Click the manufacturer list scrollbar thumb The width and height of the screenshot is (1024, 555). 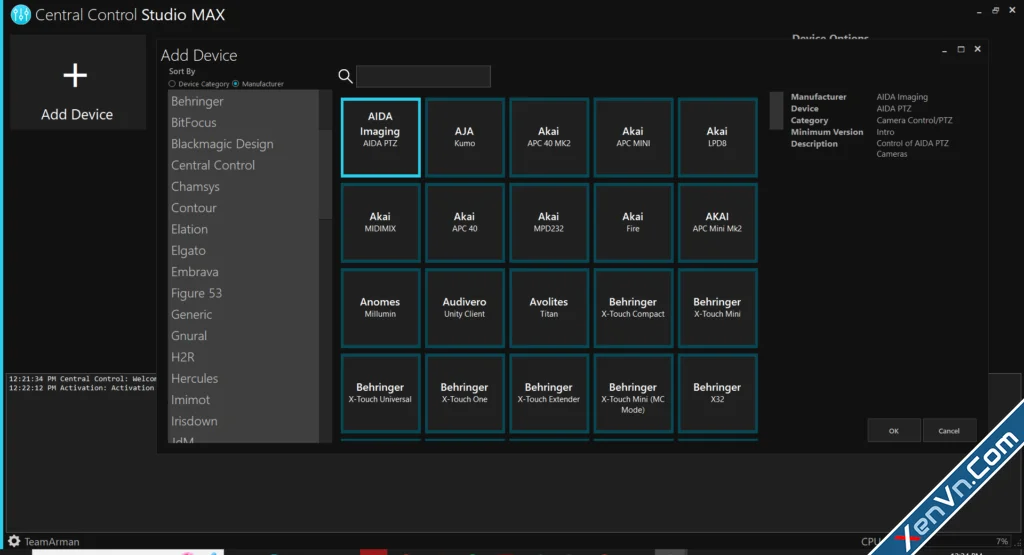tap(325, 174)
